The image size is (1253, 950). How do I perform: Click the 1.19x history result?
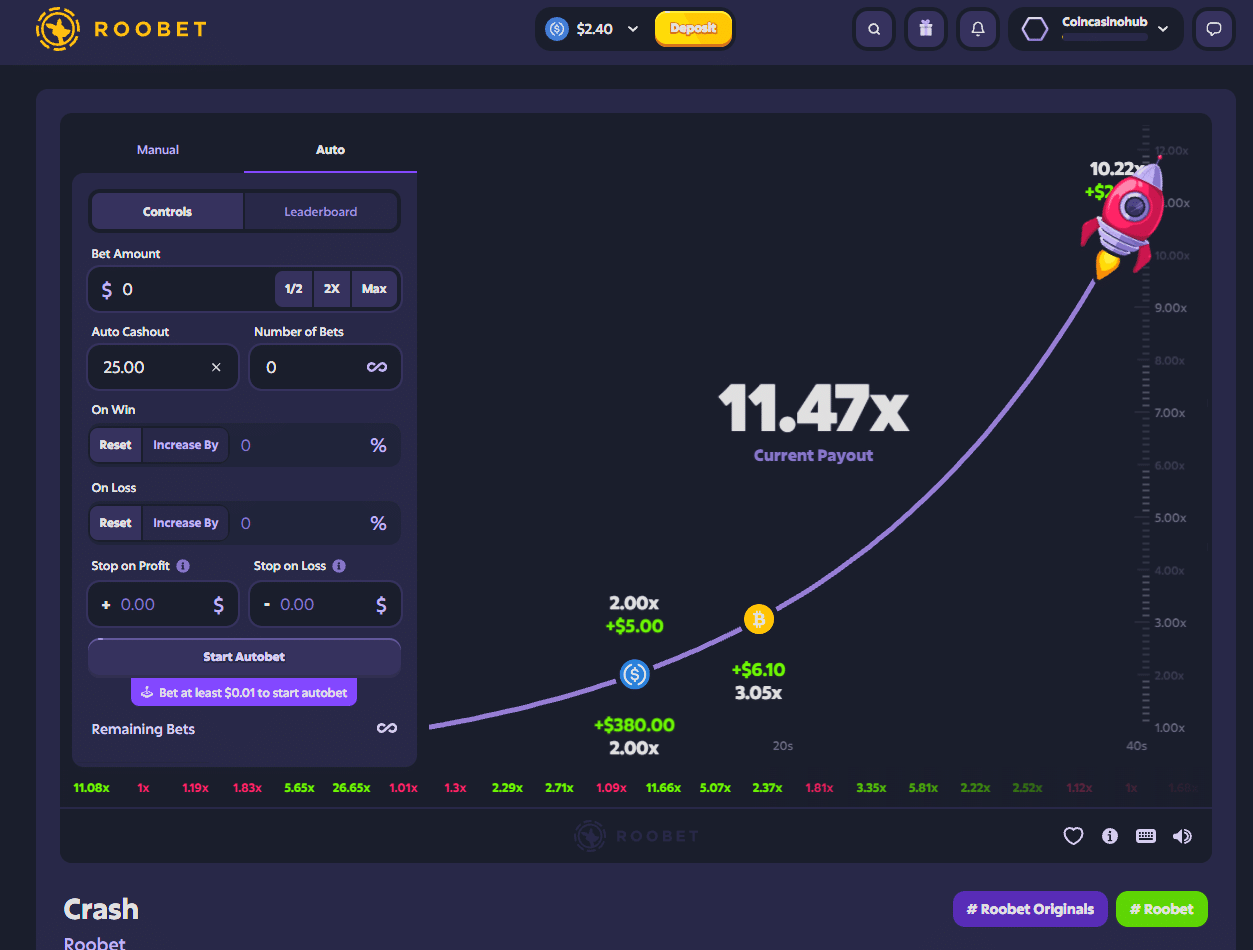[x=195, y=788]
